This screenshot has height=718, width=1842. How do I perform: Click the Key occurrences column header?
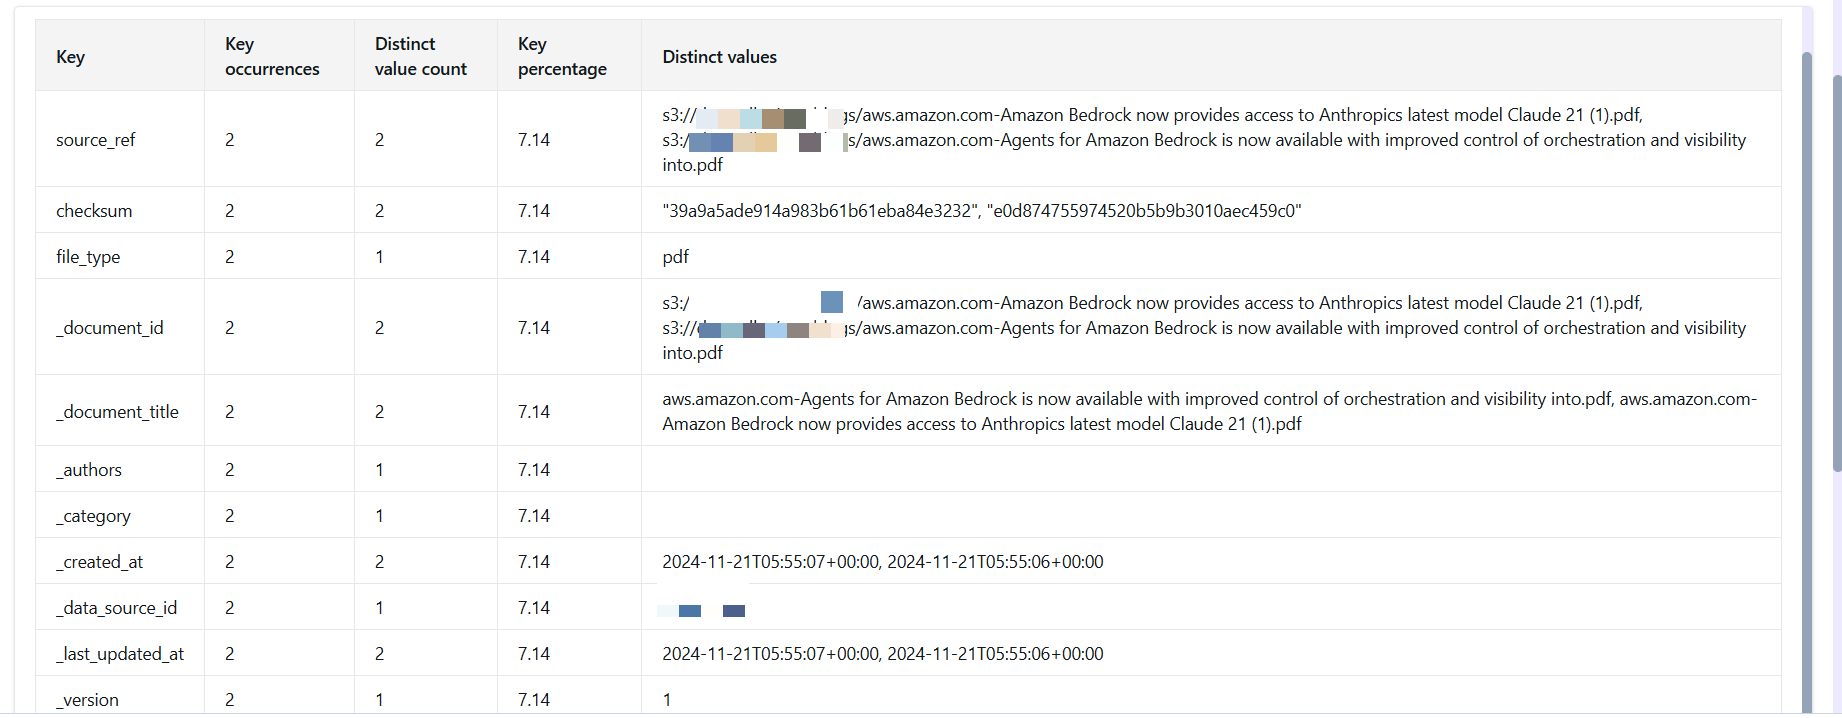[272, 57]
